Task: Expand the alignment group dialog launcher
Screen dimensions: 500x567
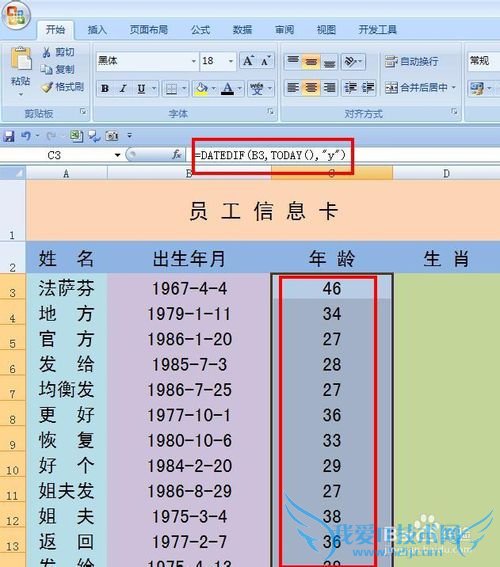Action: pos(454,111)
